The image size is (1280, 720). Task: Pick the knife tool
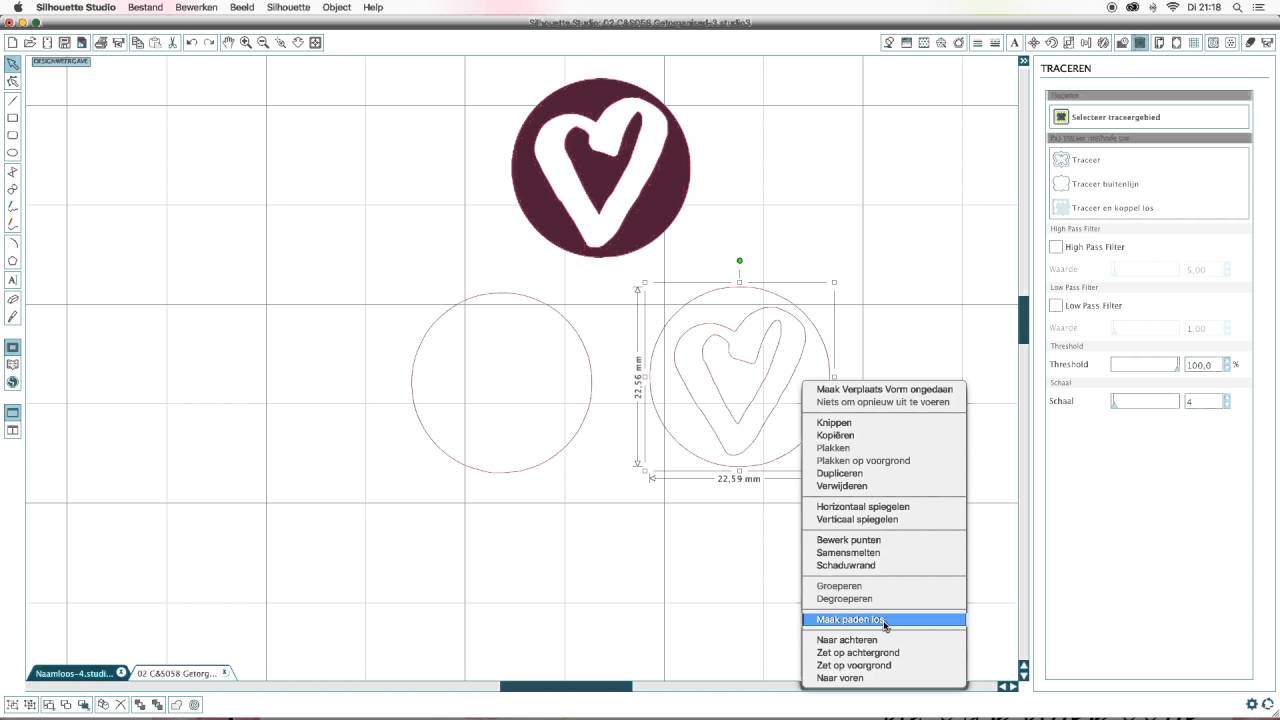(13, 317)
